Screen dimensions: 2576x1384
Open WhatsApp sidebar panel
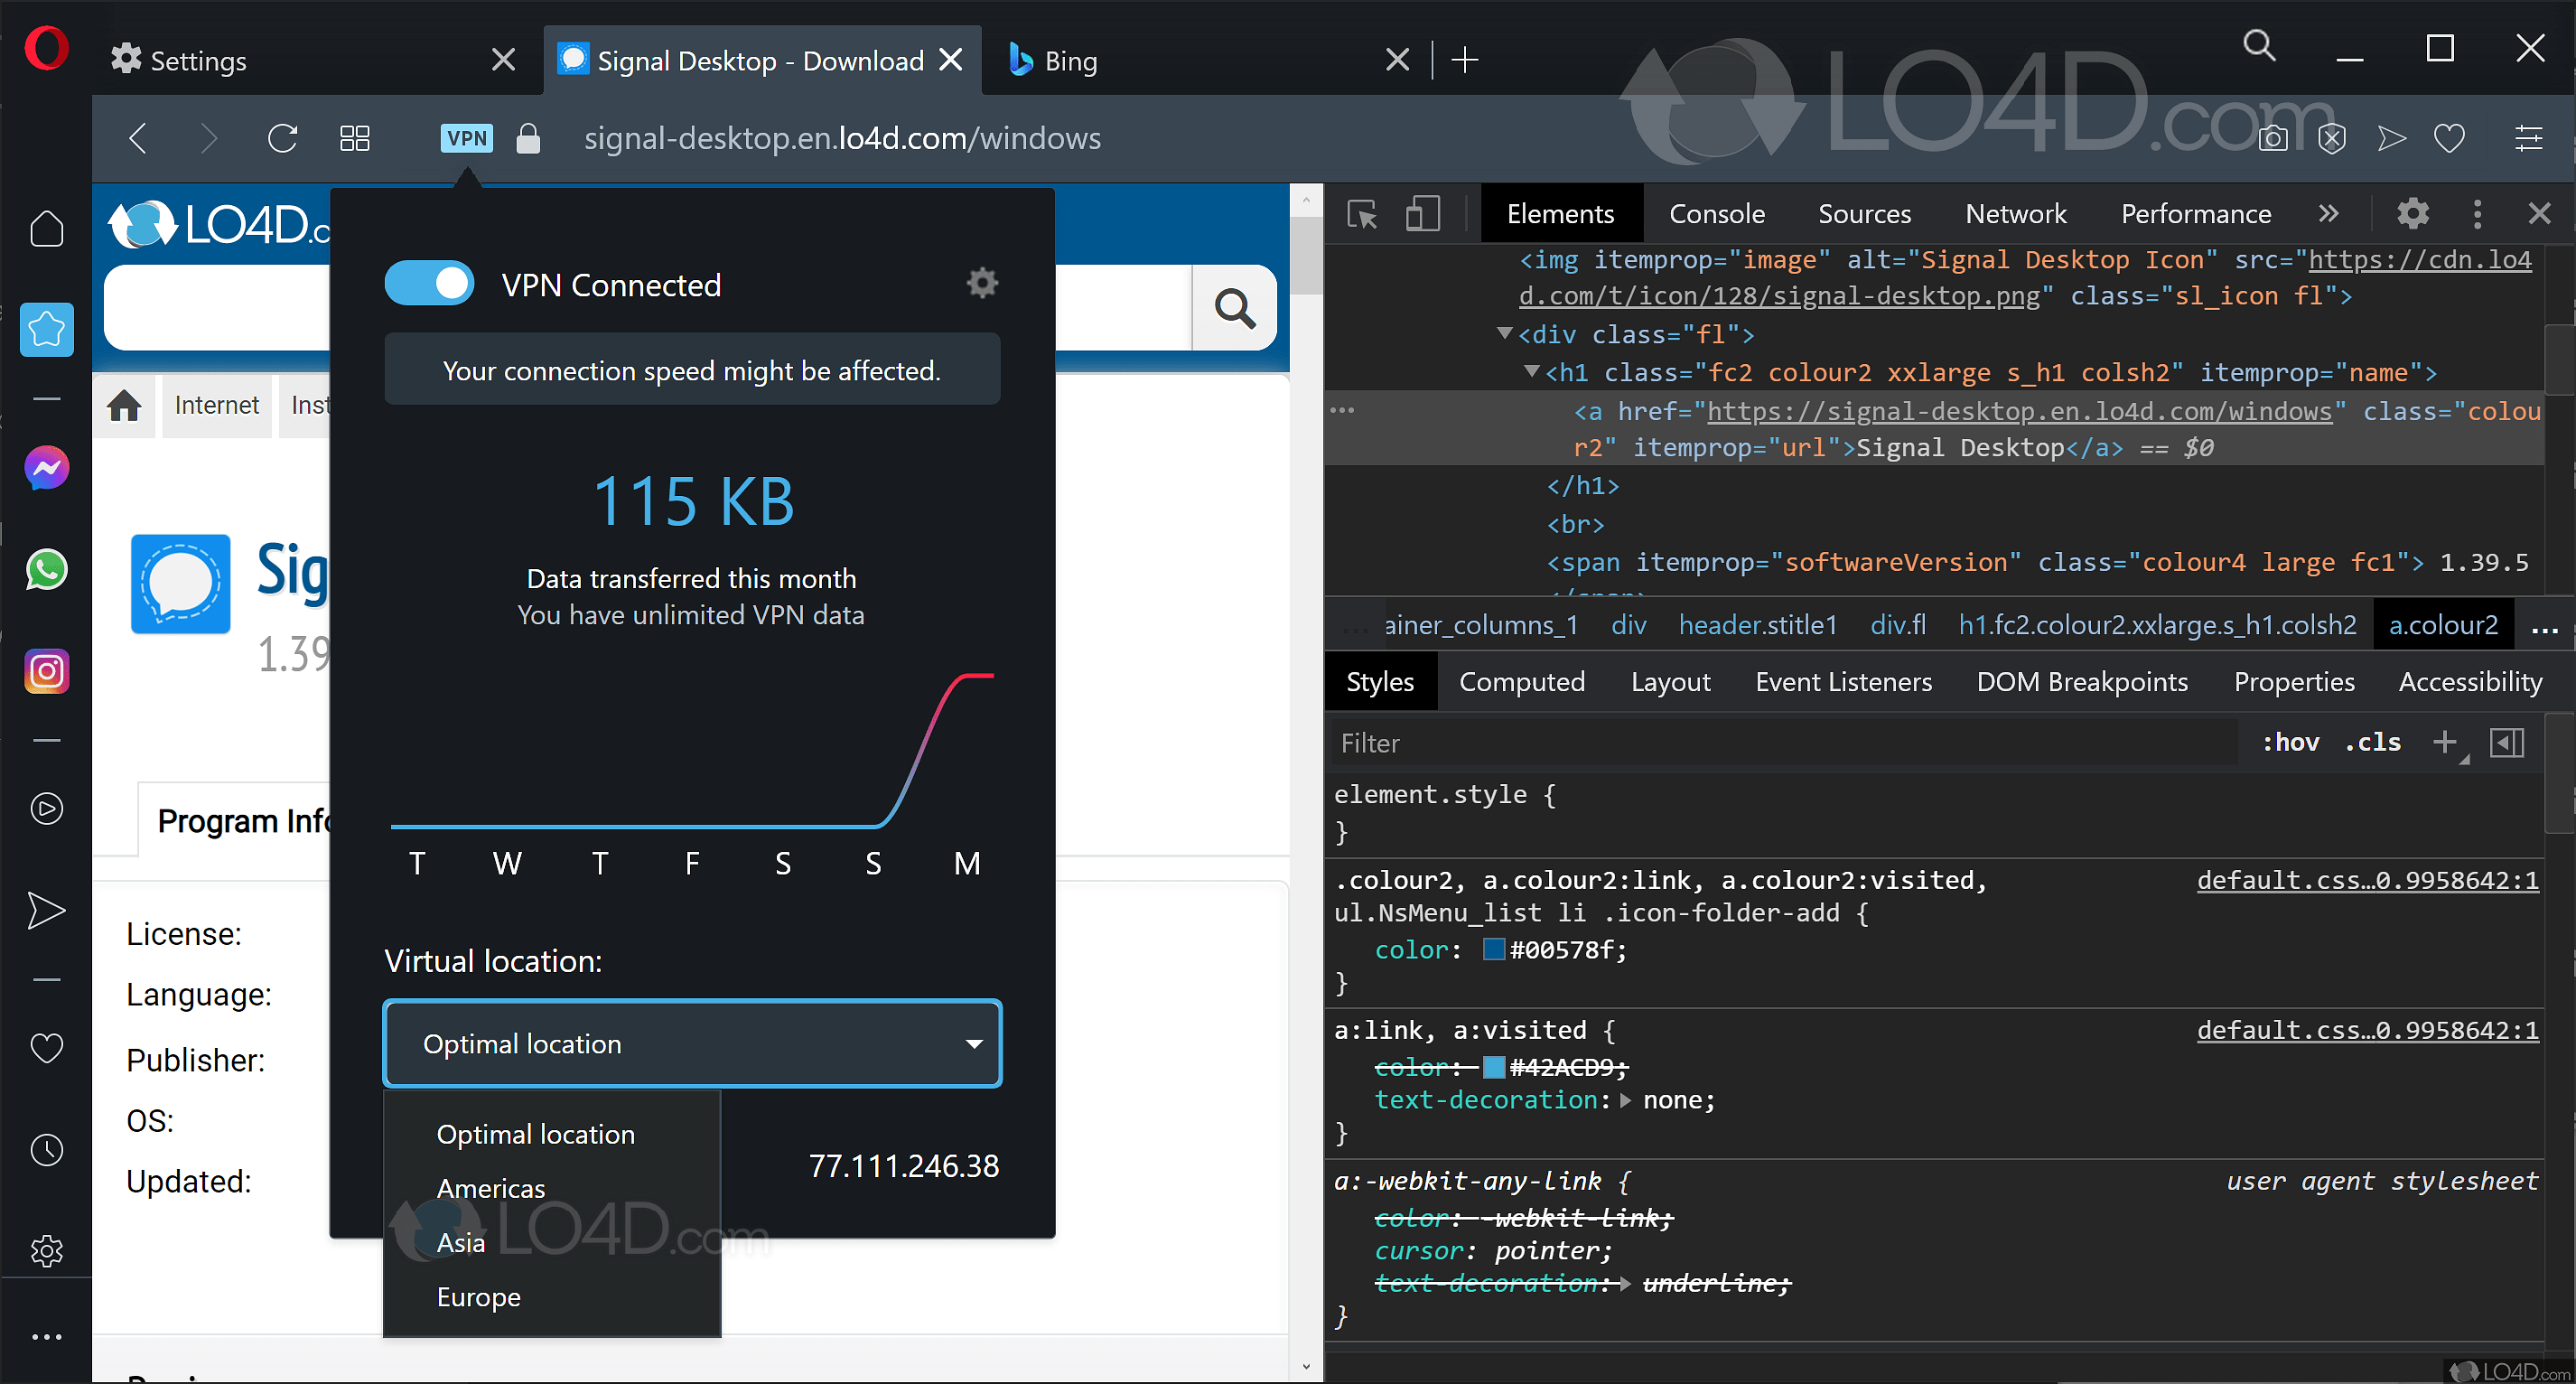[46, 570]
